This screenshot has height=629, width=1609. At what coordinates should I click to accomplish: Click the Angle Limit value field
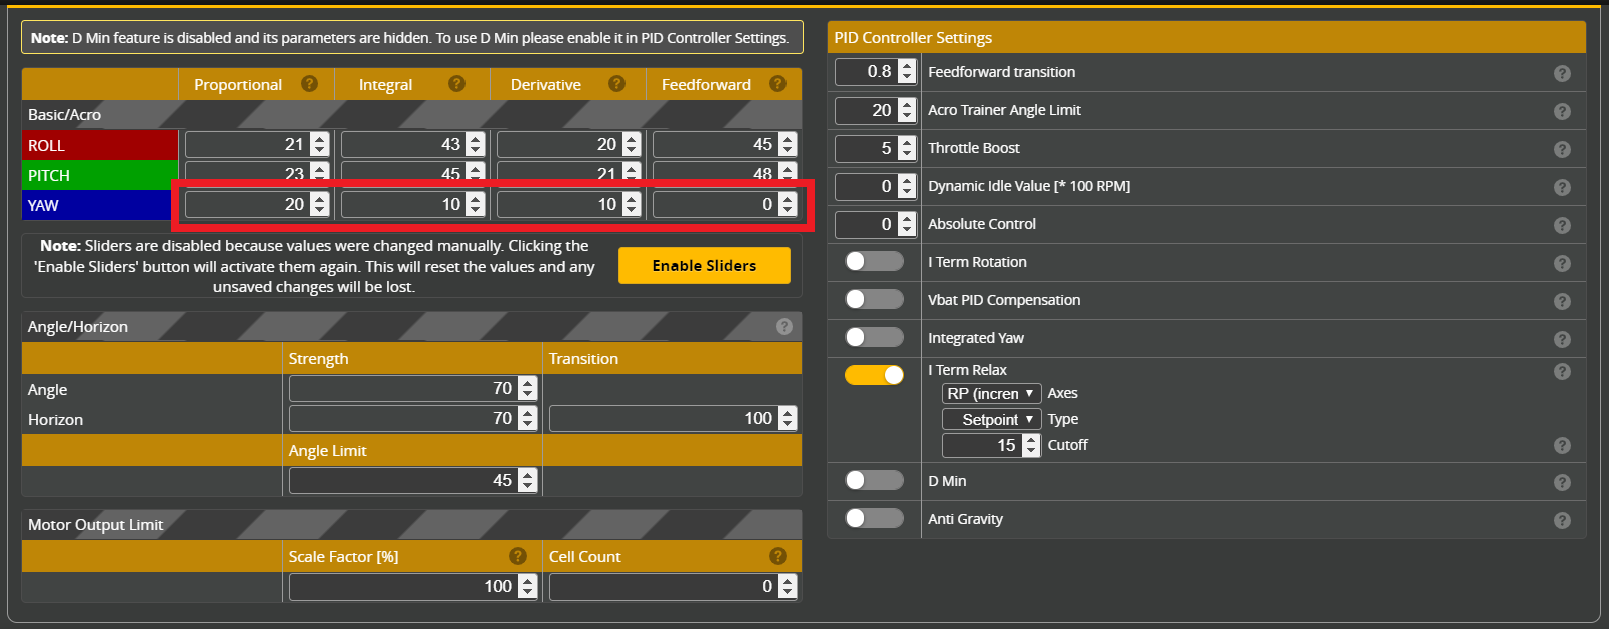pyautogui.click(x=404, y=481)
